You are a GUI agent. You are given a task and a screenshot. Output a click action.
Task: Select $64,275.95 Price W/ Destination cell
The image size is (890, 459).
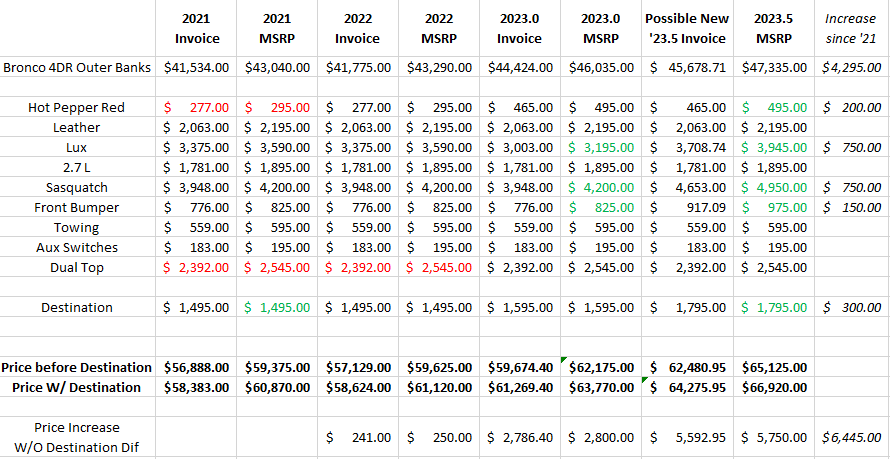coord(687,388)
